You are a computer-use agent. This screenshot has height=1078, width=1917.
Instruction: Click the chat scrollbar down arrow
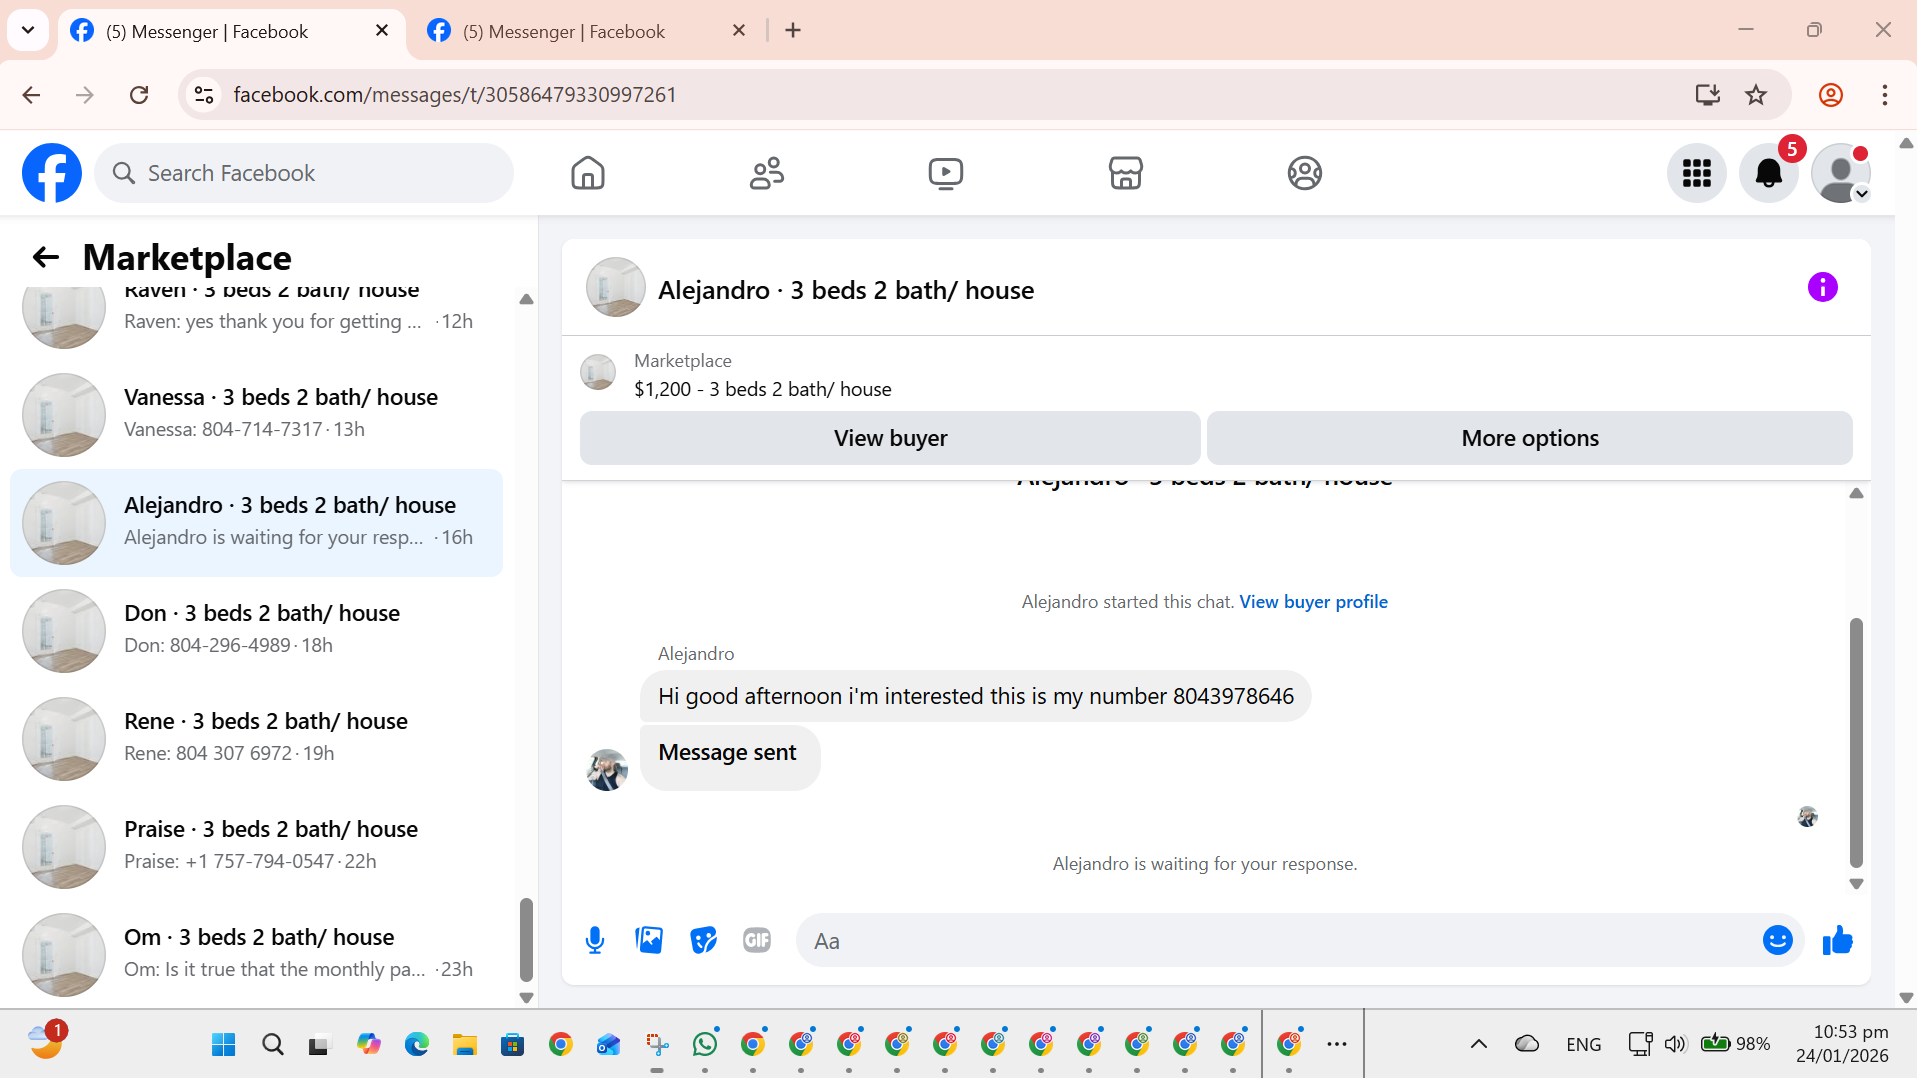(x=1856, y=884)
